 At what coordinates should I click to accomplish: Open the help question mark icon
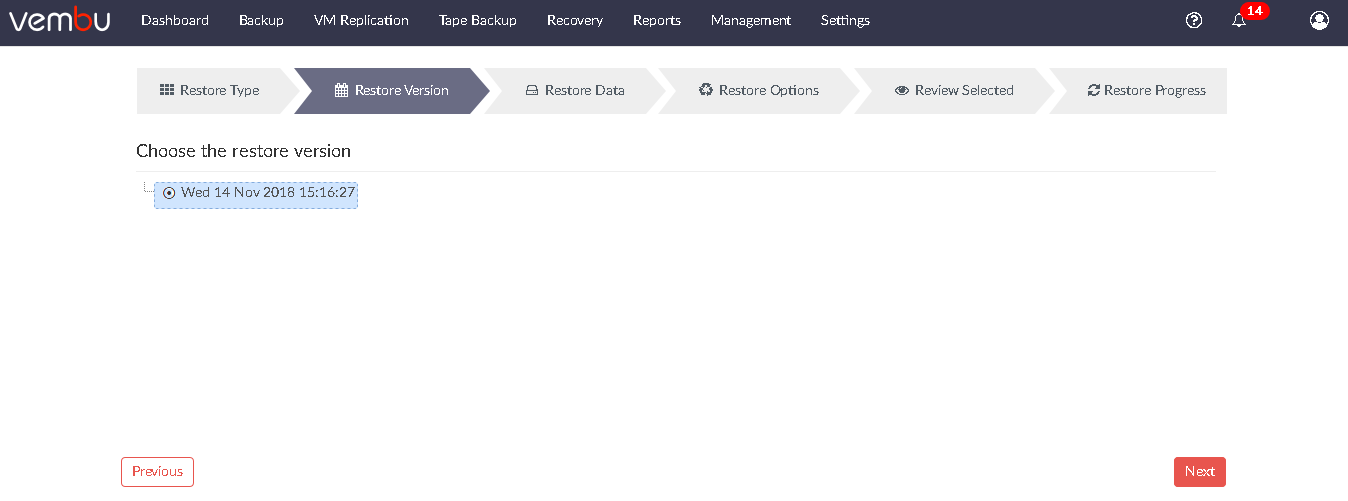tap(1193, 20)
